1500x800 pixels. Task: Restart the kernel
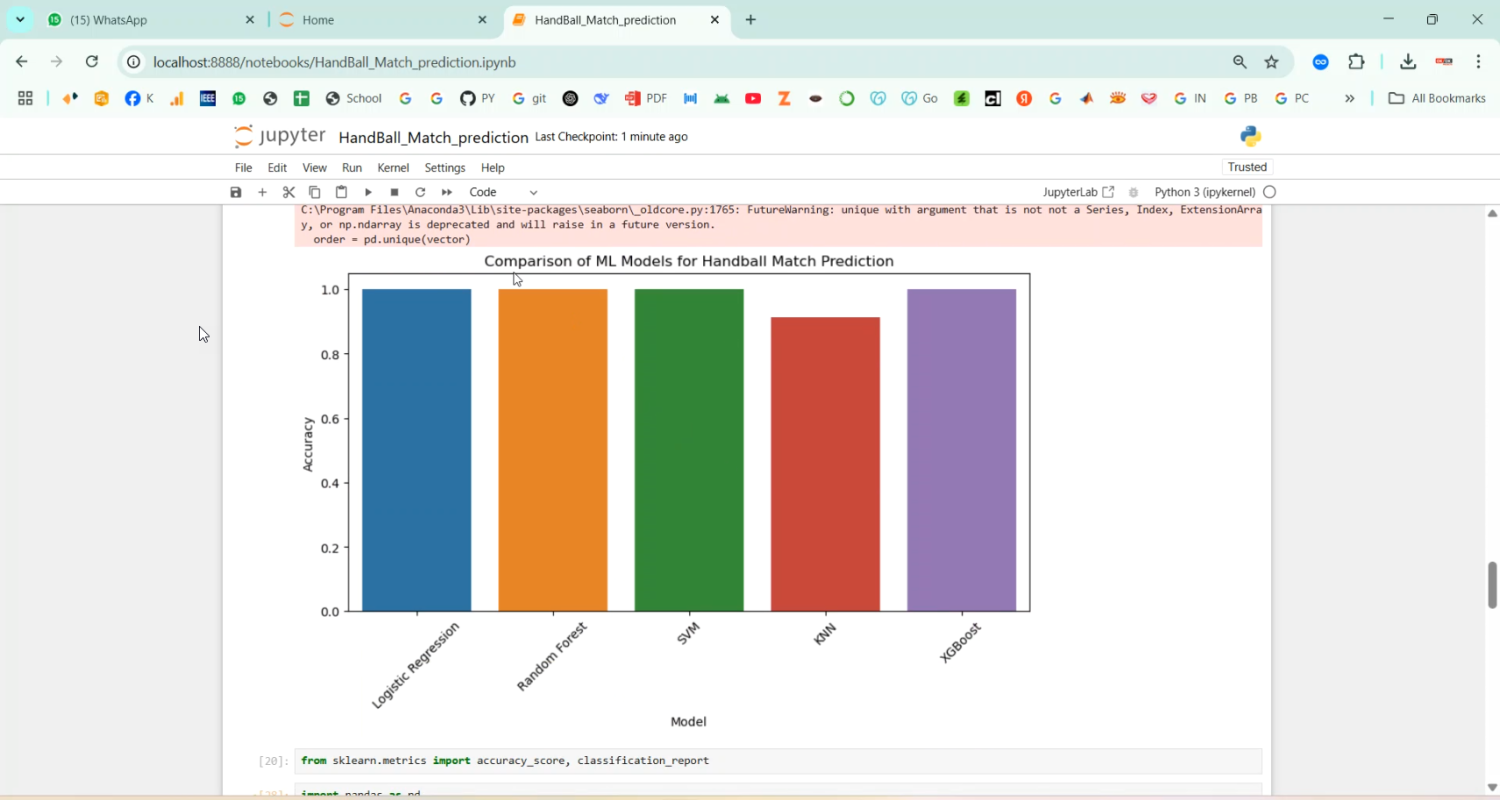pos(420,192)
